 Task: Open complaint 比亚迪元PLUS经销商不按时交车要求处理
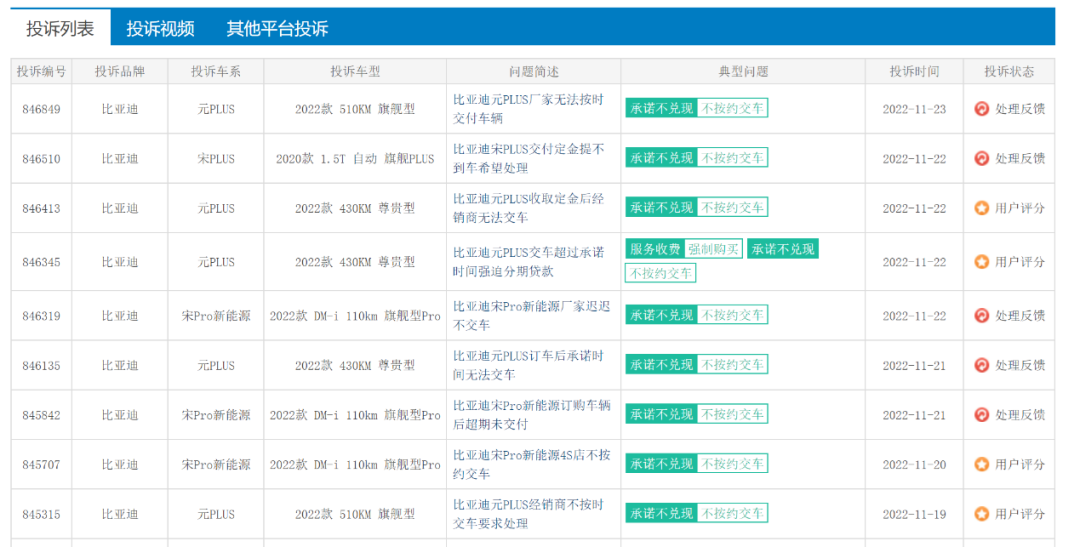pyautogui.click(x=528, y=514)
